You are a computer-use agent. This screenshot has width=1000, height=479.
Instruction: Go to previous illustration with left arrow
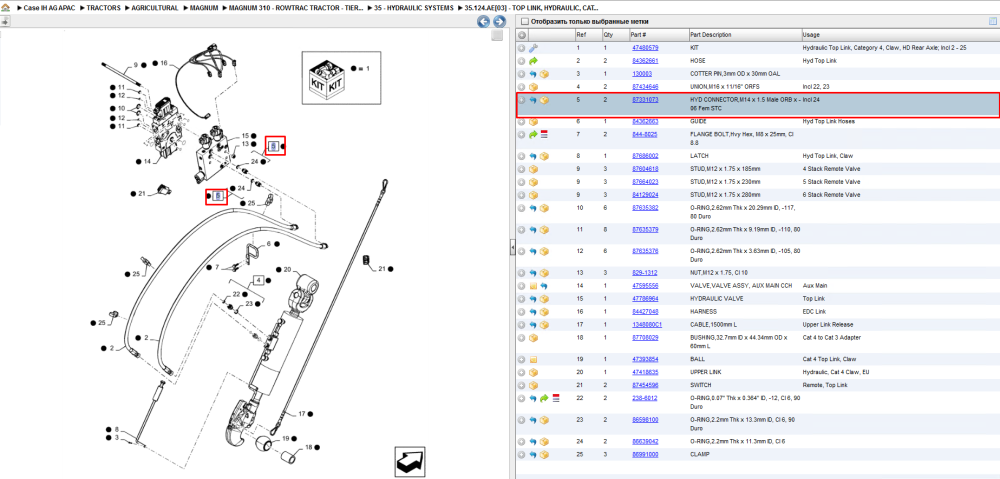(484, 22)
